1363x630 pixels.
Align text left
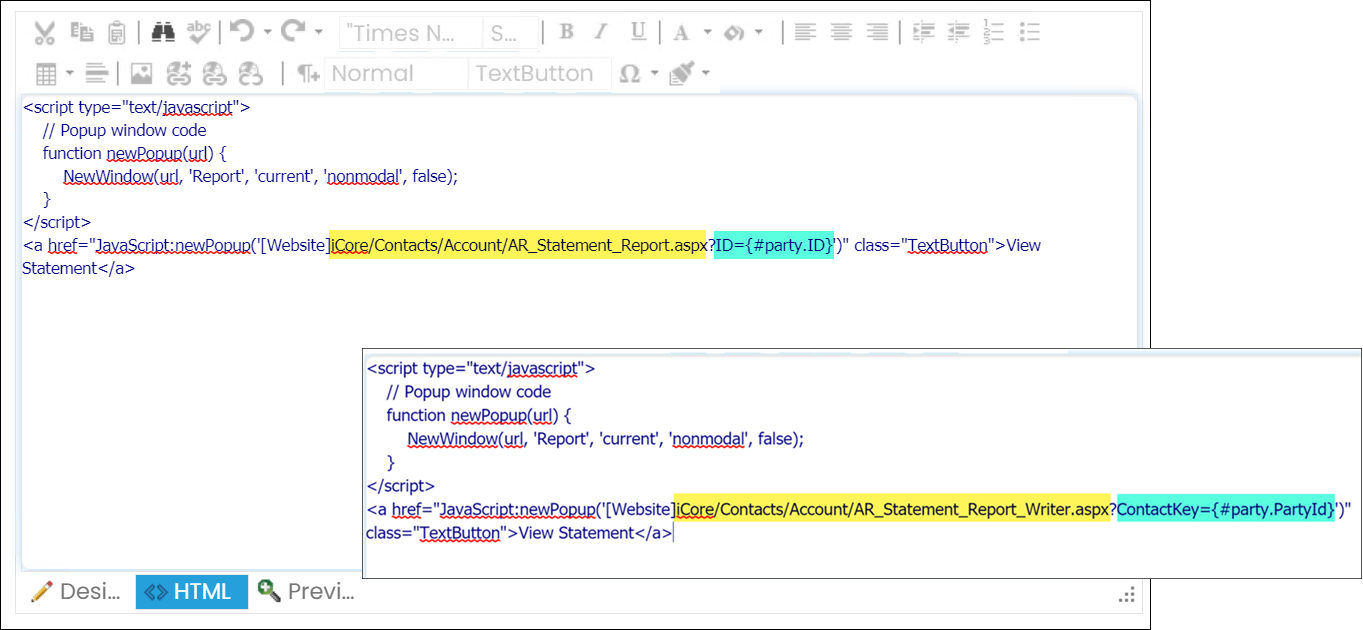805,32
